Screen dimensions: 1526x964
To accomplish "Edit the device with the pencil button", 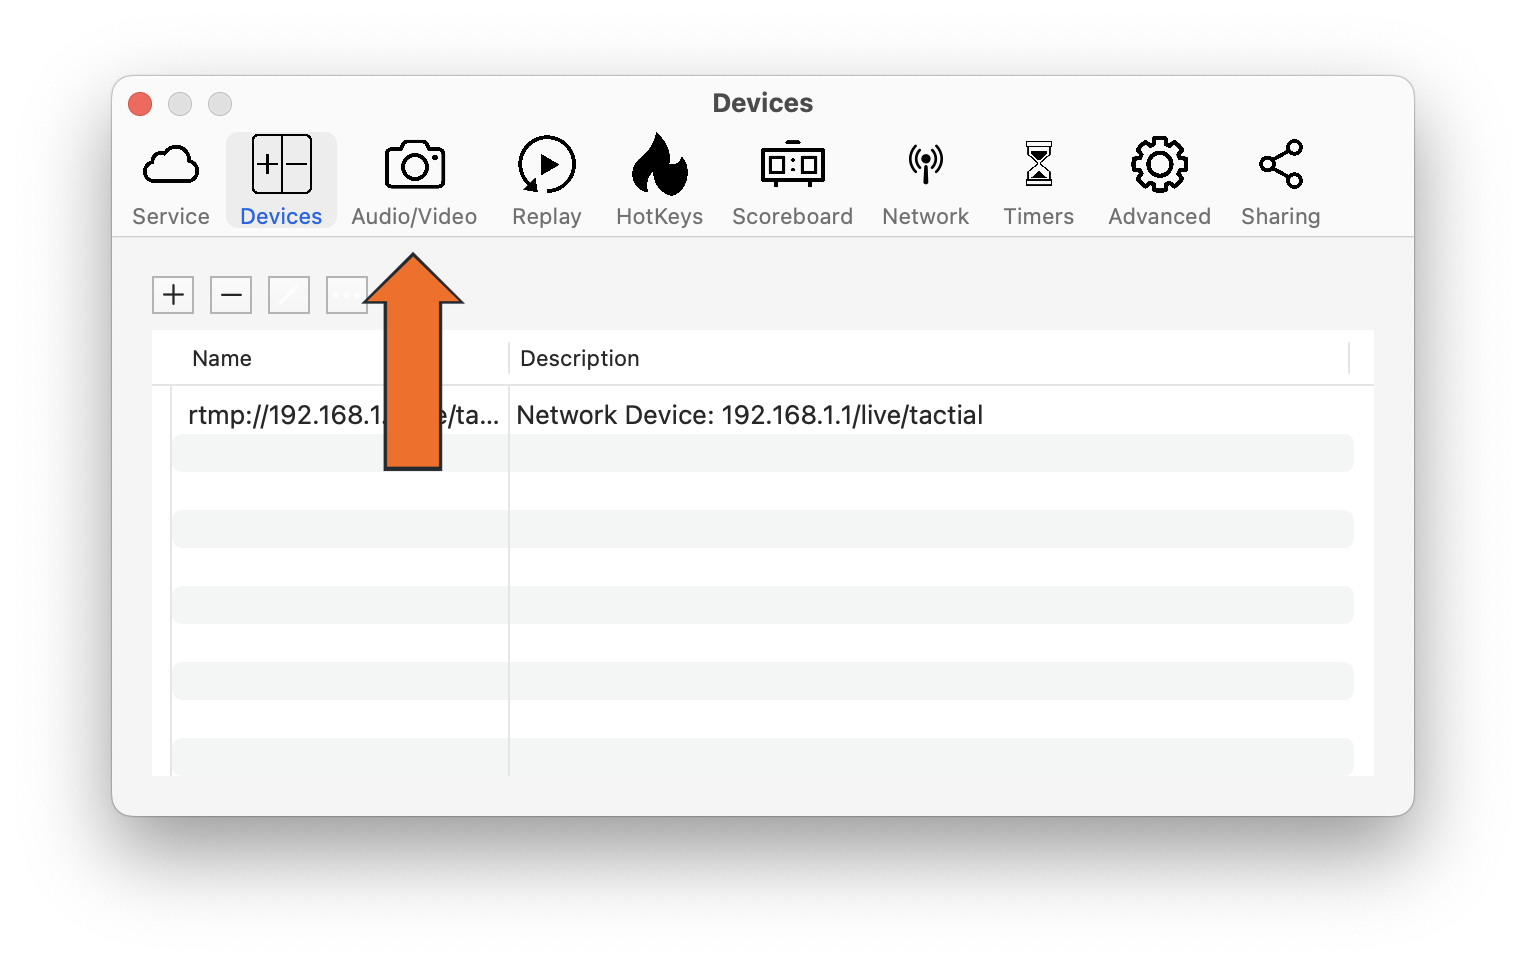I will 288,295.
